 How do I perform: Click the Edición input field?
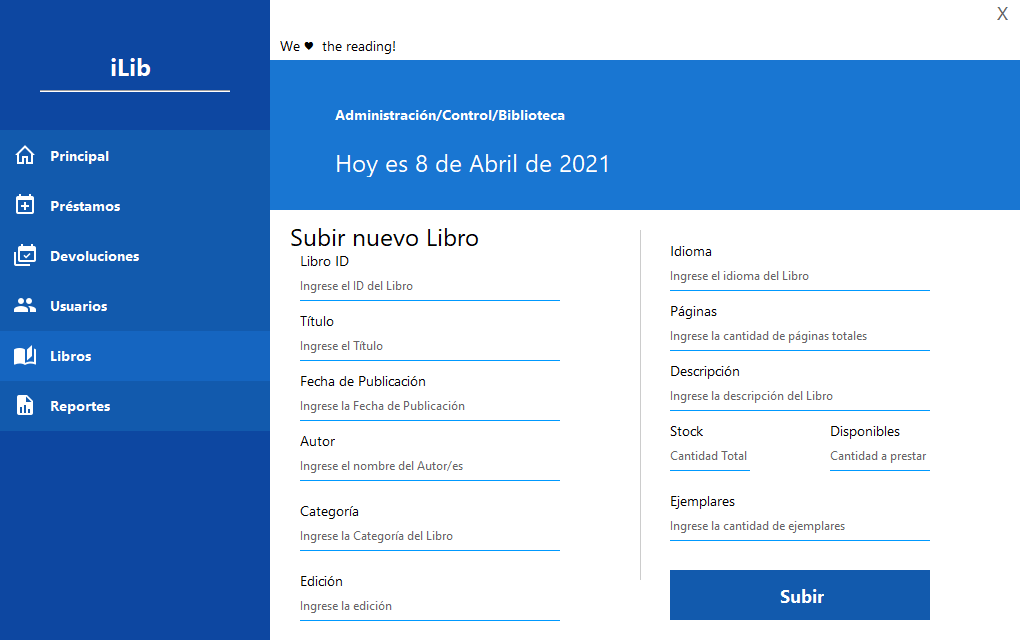(429, 606)
